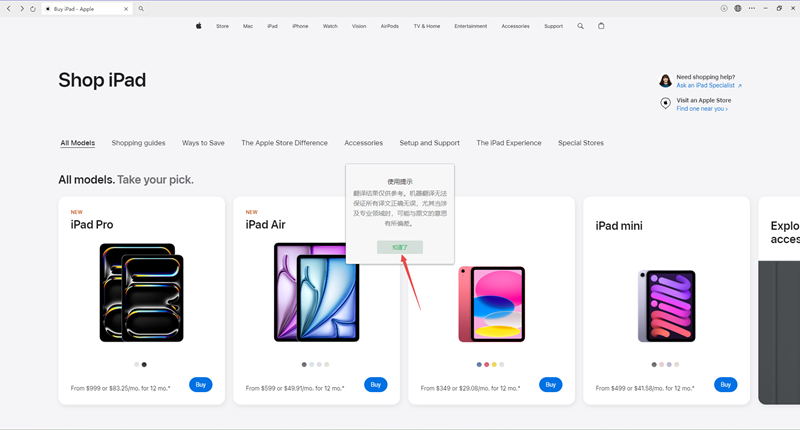
Task: Click the globe translate icon in title bar
Action: 738,8
